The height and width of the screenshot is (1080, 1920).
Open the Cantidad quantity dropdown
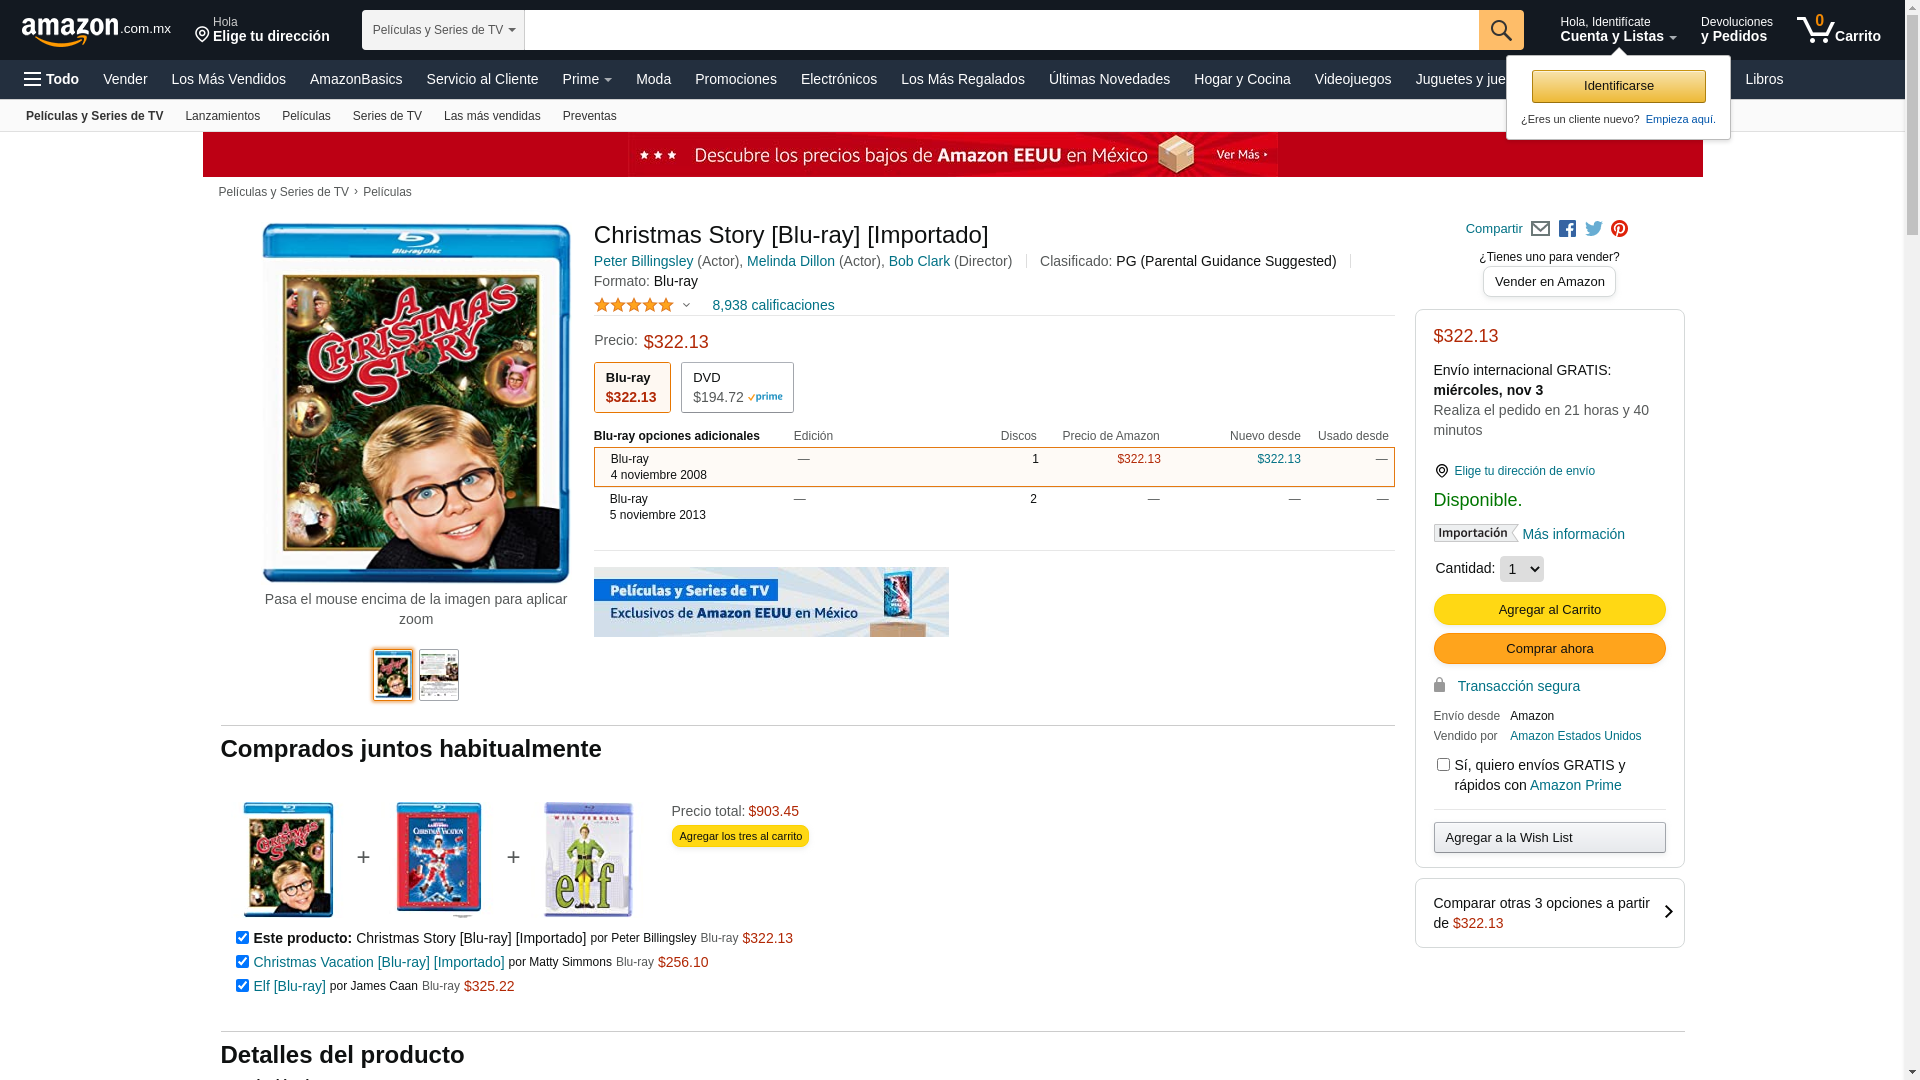click(1521, 569)
